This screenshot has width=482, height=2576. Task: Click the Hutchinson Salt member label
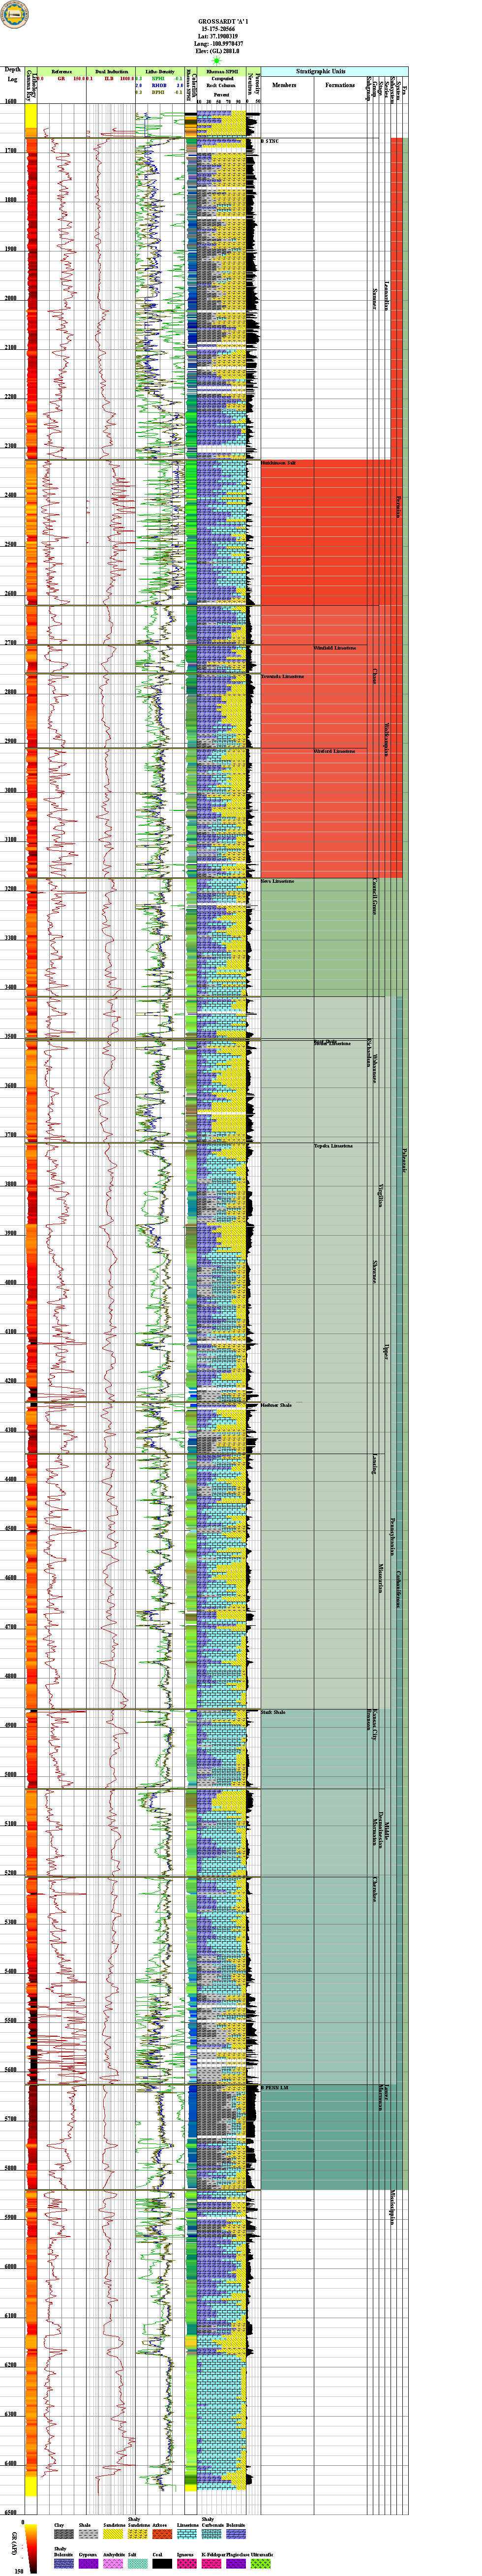click(279, 463)
